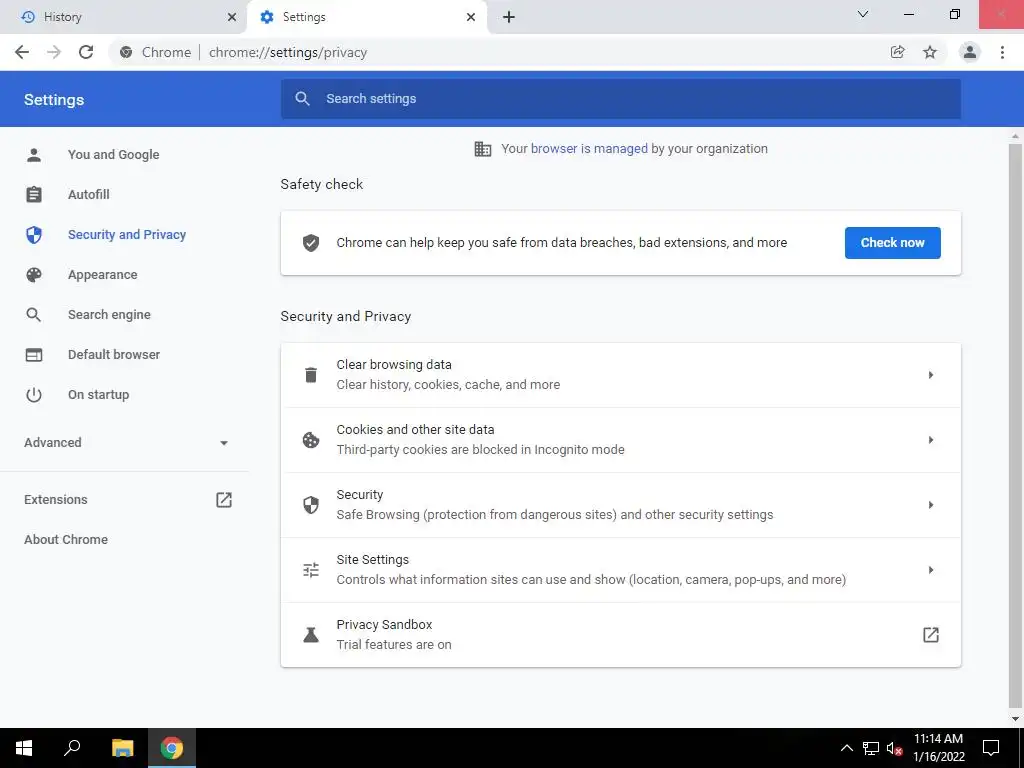Click the sliders icon for Site Settings

pos(311,570)
